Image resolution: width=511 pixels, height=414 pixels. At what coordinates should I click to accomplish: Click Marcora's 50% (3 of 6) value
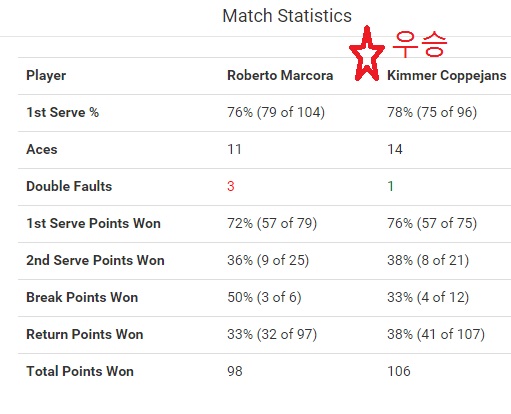[264, 297]
